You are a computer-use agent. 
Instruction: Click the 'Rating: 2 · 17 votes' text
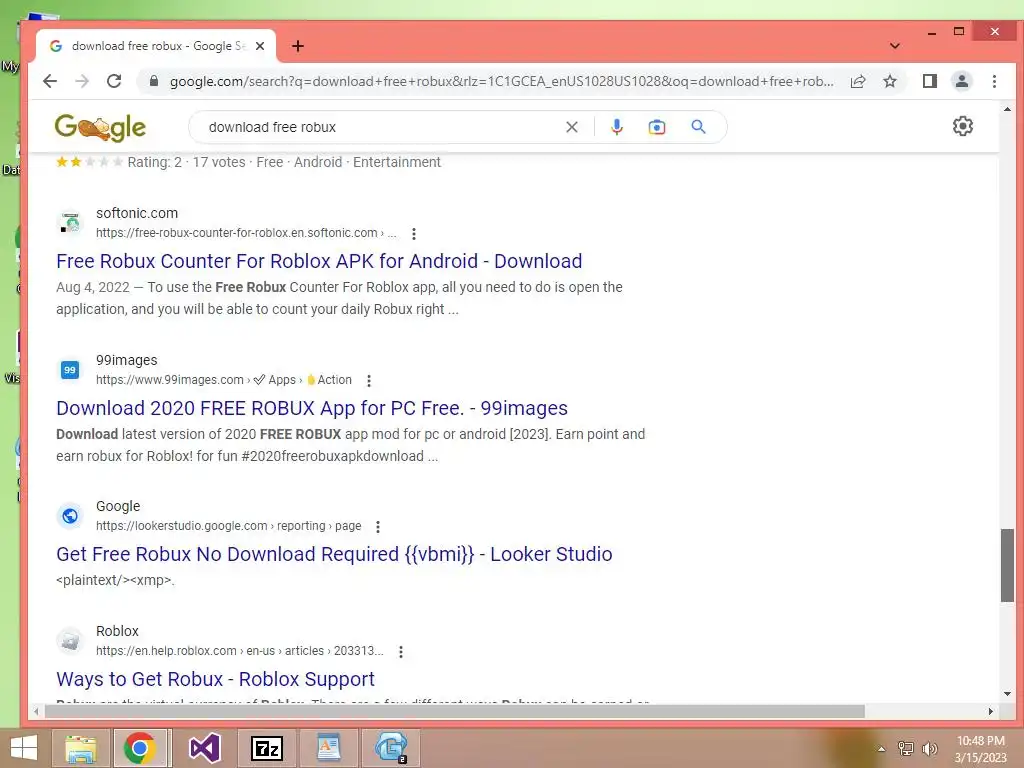(186, 162)
